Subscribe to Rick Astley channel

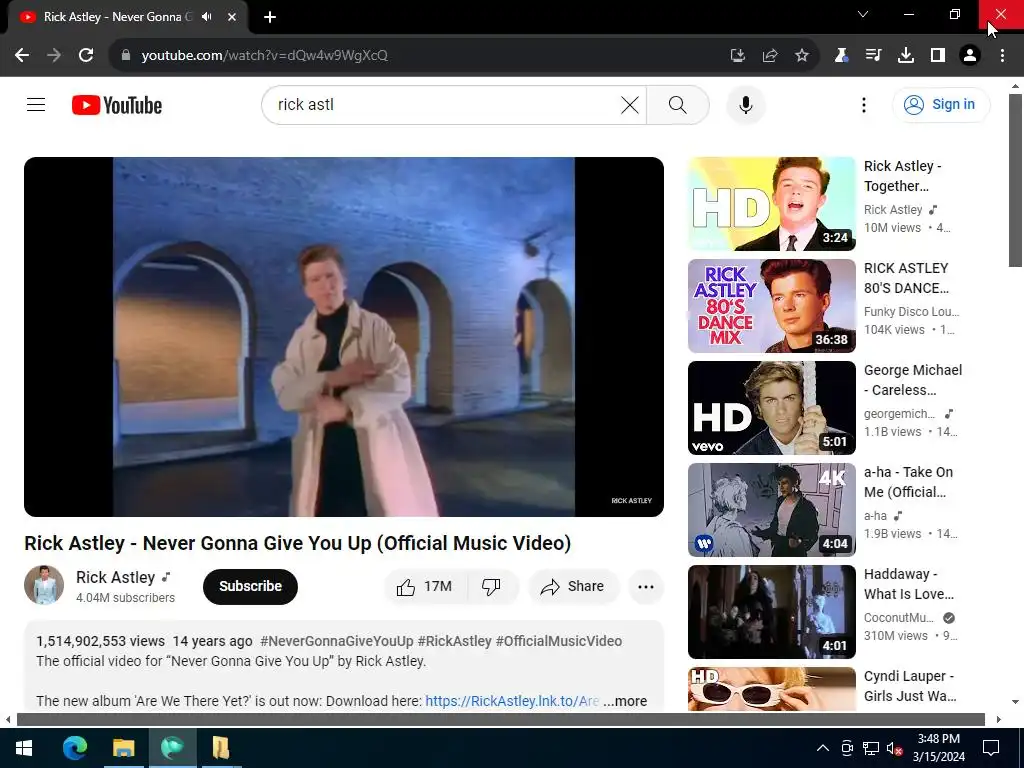(x=250, y=586)
